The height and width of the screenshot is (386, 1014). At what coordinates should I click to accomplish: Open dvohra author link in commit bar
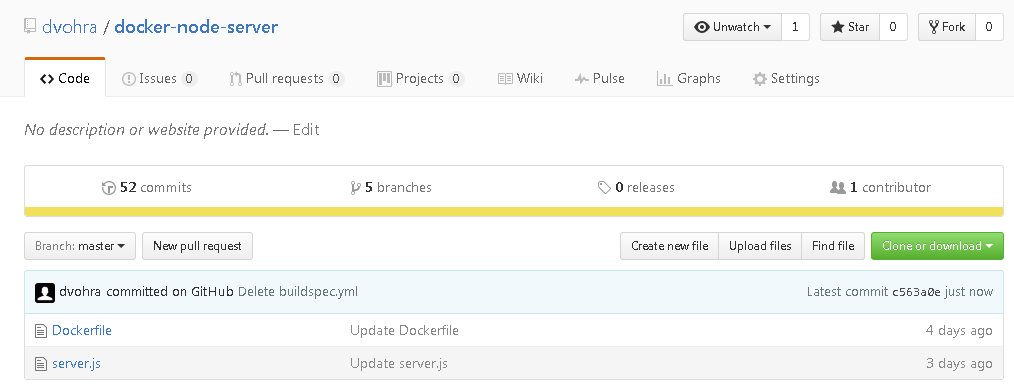point(81,292)
